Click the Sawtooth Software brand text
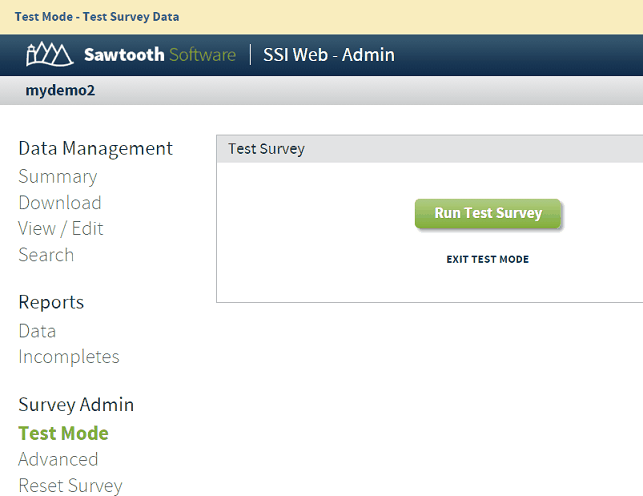 tap(160, 55)
